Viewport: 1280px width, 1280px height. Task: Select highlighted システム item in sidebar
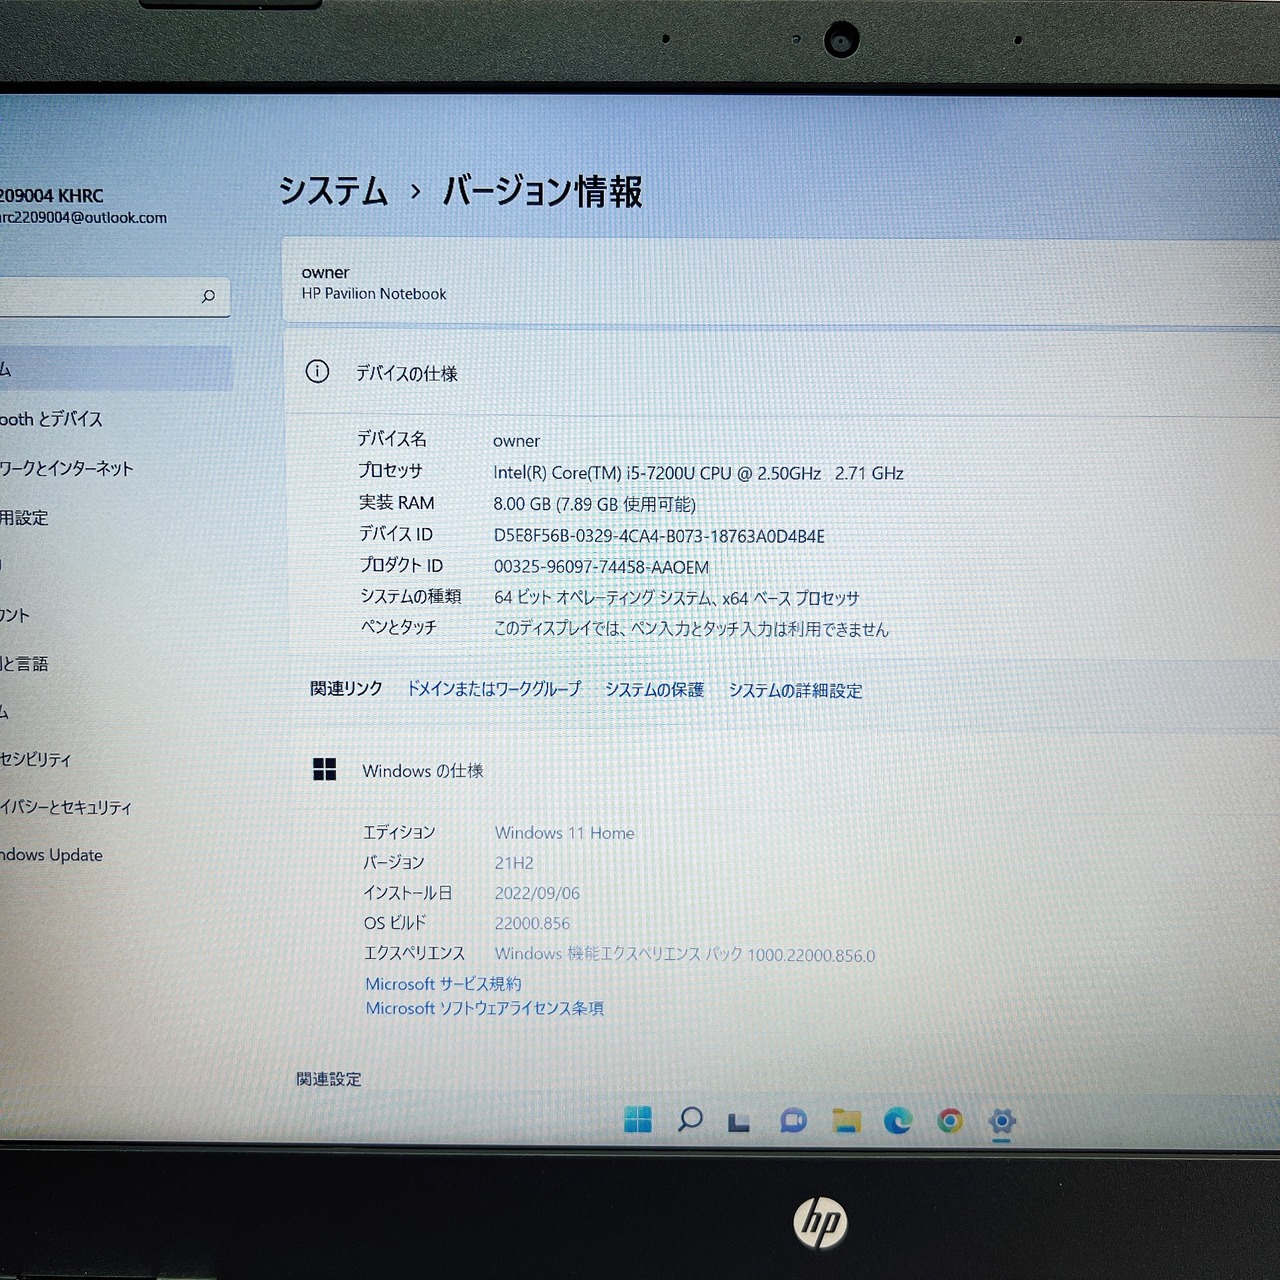[x=115, y=369]
